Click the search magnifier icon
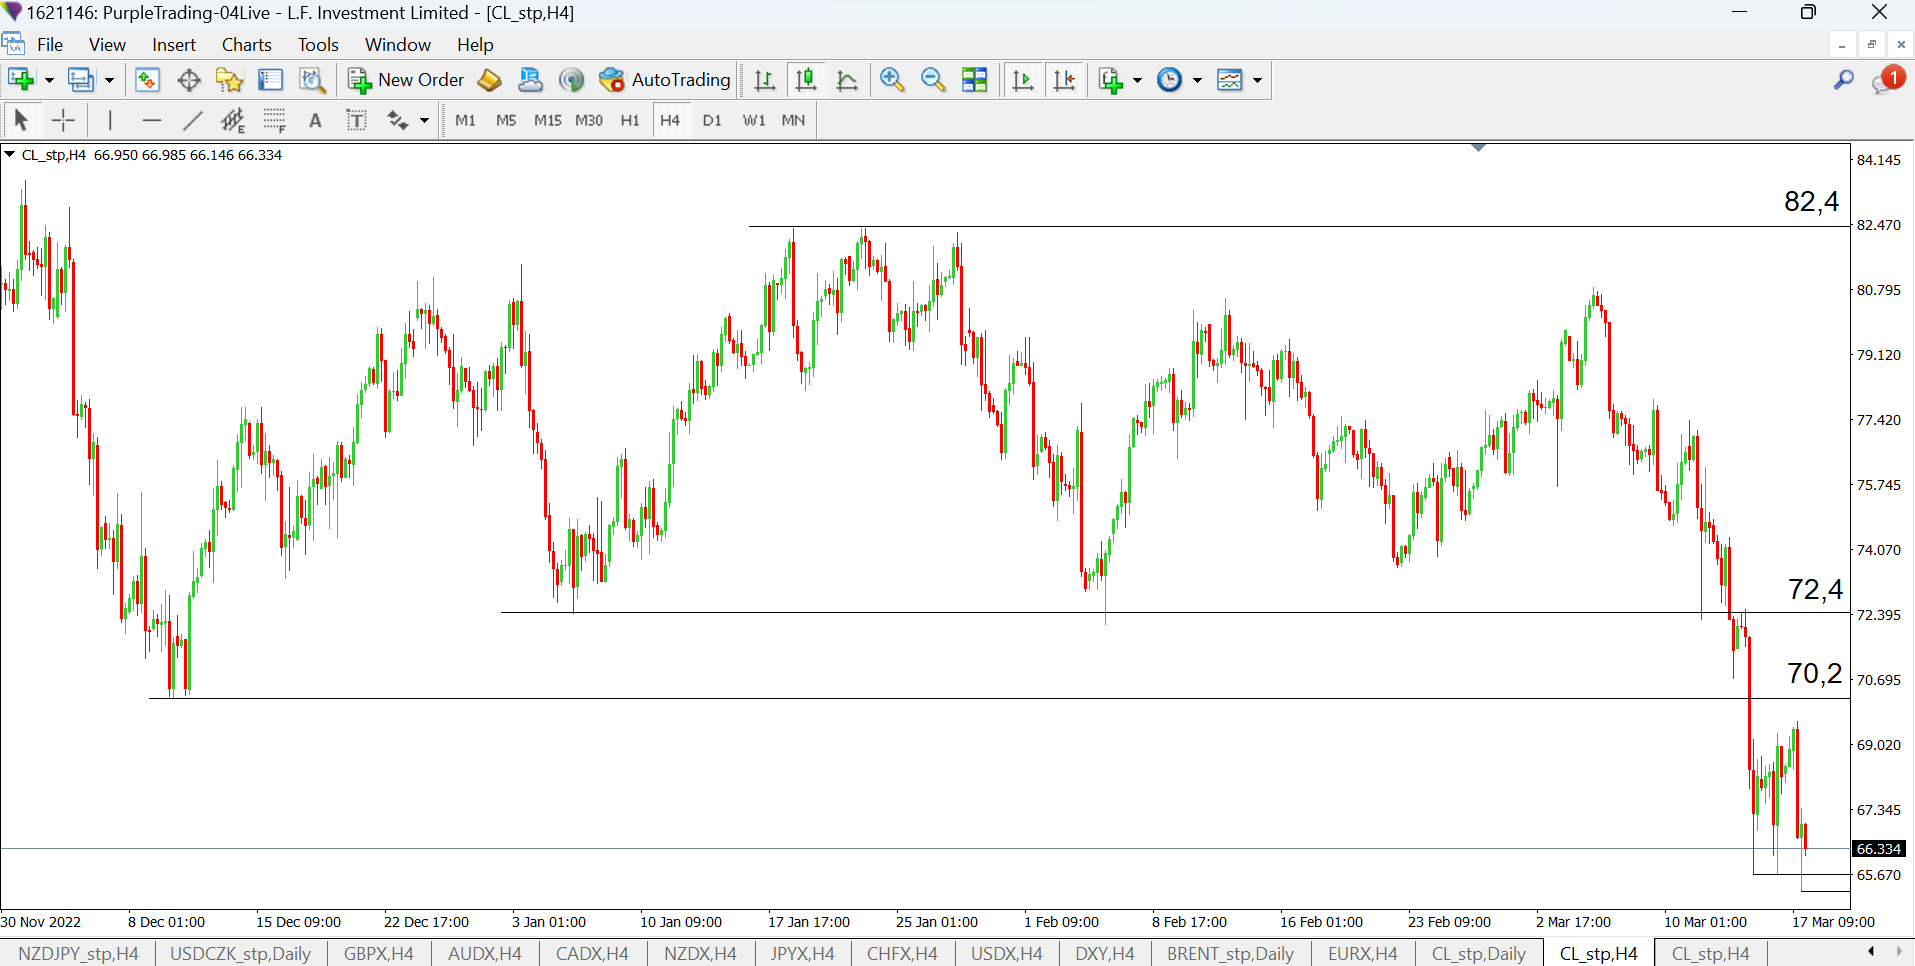The image size is (1915, 966). pyautogui.click(x=1844, y=80)
